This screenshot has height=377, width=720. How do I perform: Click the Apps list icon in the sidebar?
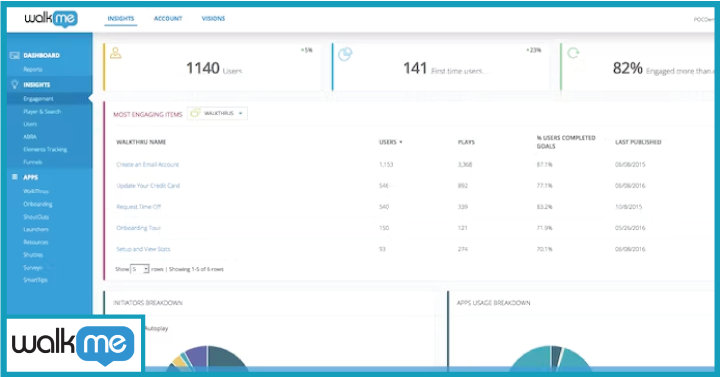click(15, 177)
